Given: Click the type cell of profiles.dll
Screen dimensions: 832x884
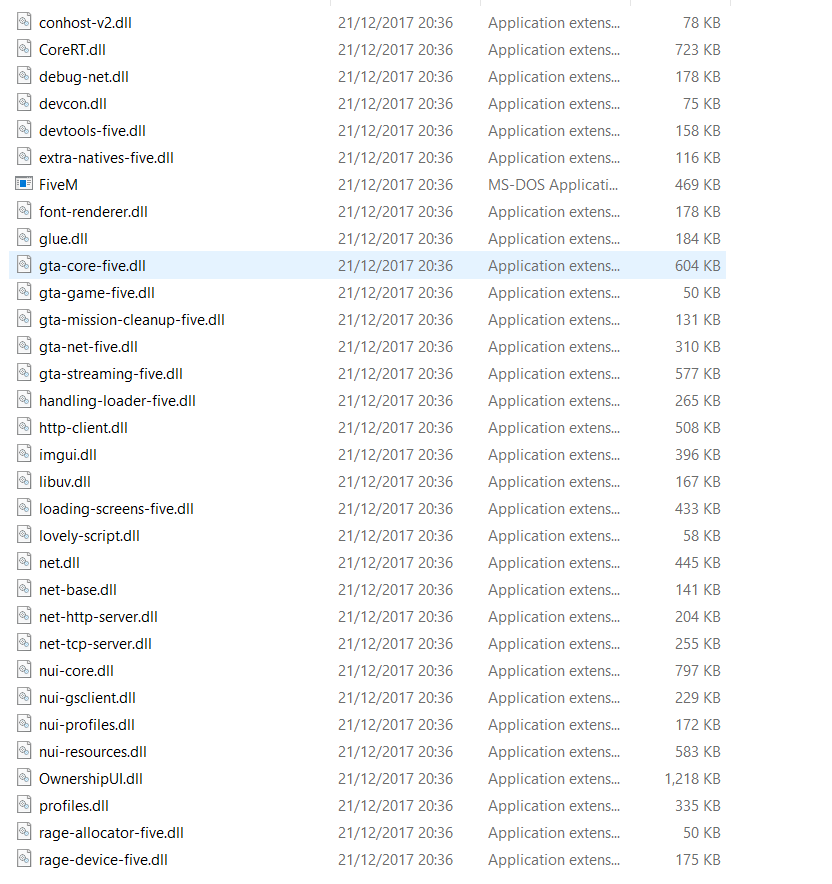Looking at the screenshot, I should coord(554,806).
